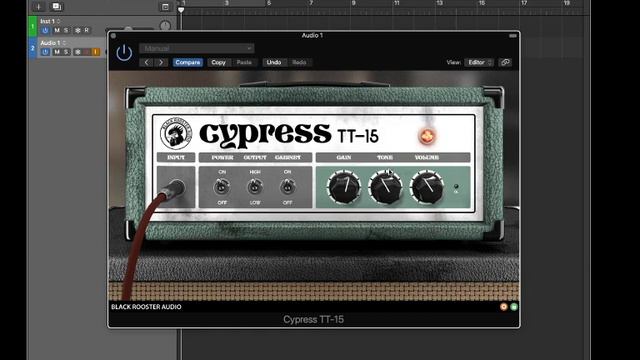Click the GAIN knob
This screenshot has height=360, width=640.
point(344,187)
